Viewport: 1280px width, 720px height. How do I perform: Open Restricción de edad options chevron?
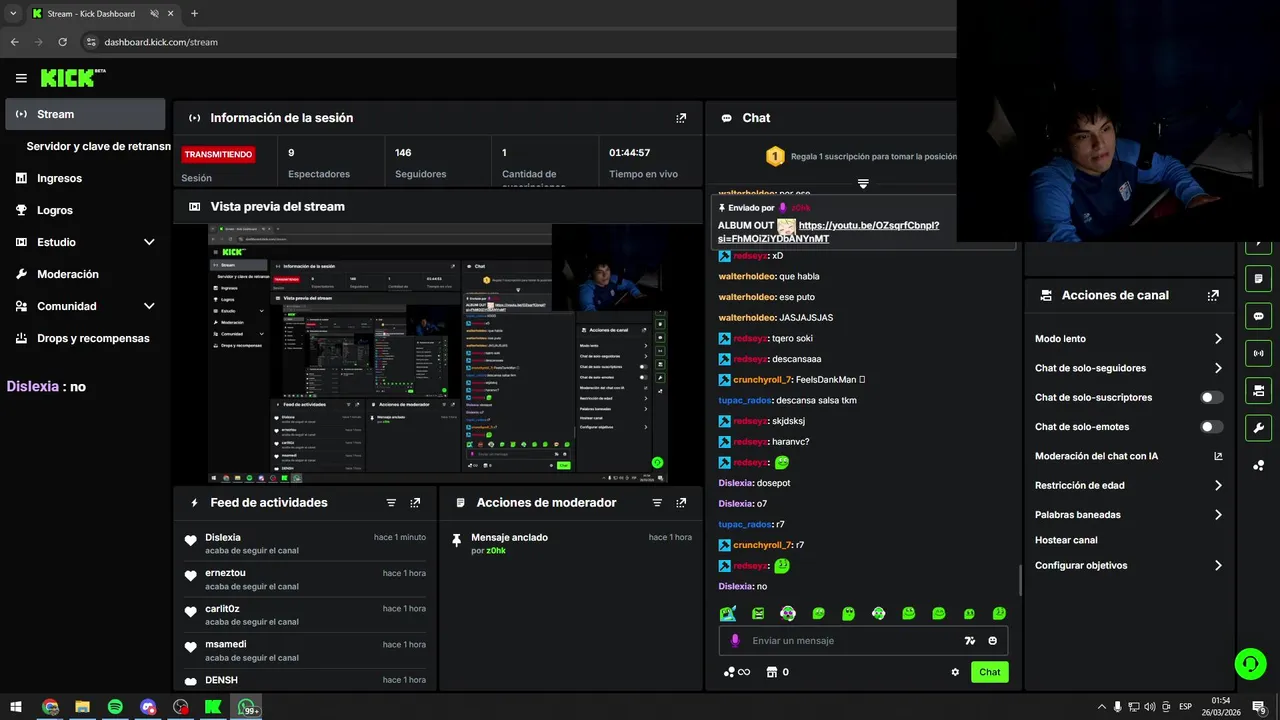tap(1218, 485)
